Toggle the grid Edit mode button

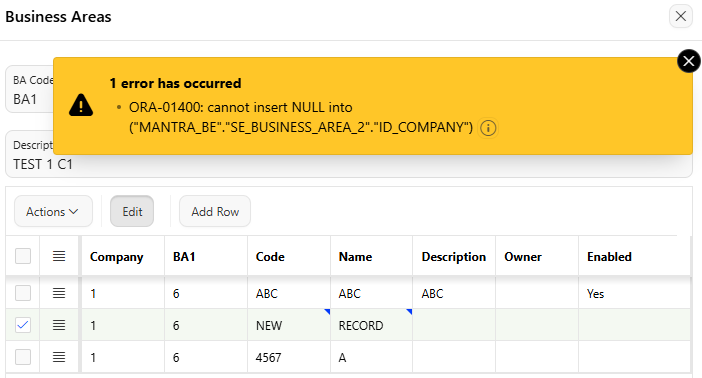click(132, 211)
